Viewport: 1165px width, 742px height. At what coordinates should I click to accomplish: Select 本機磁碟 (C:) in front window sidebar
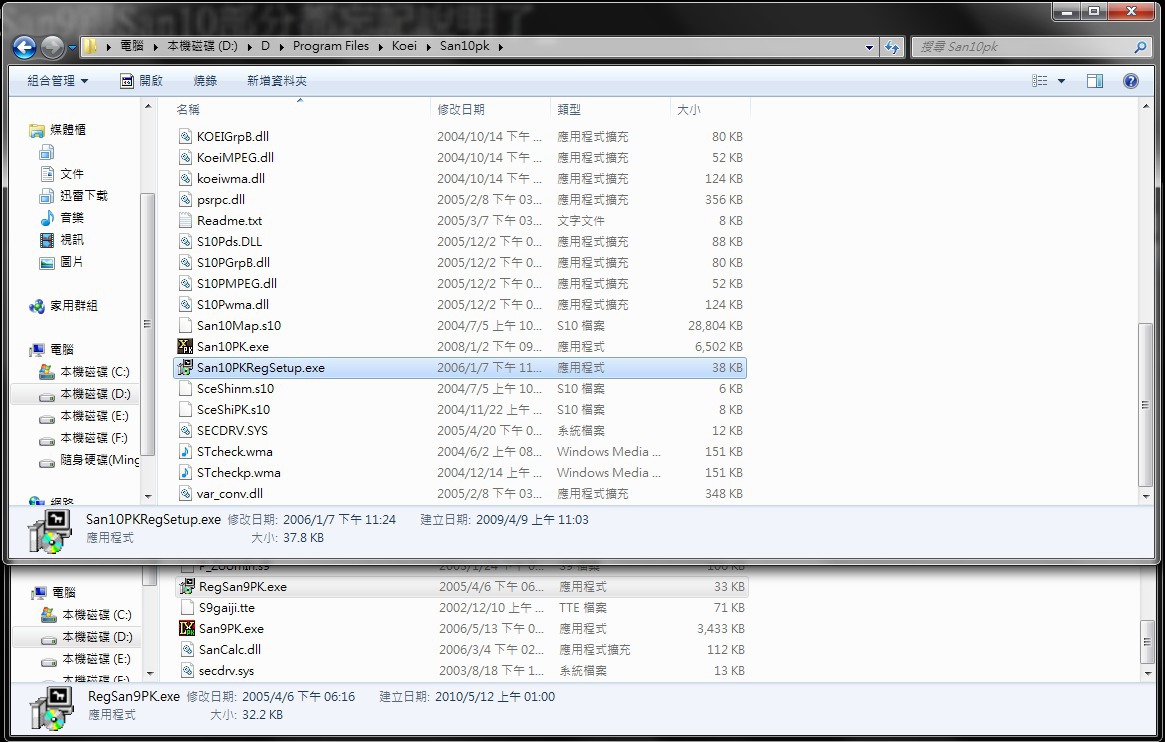click(85, 371)
